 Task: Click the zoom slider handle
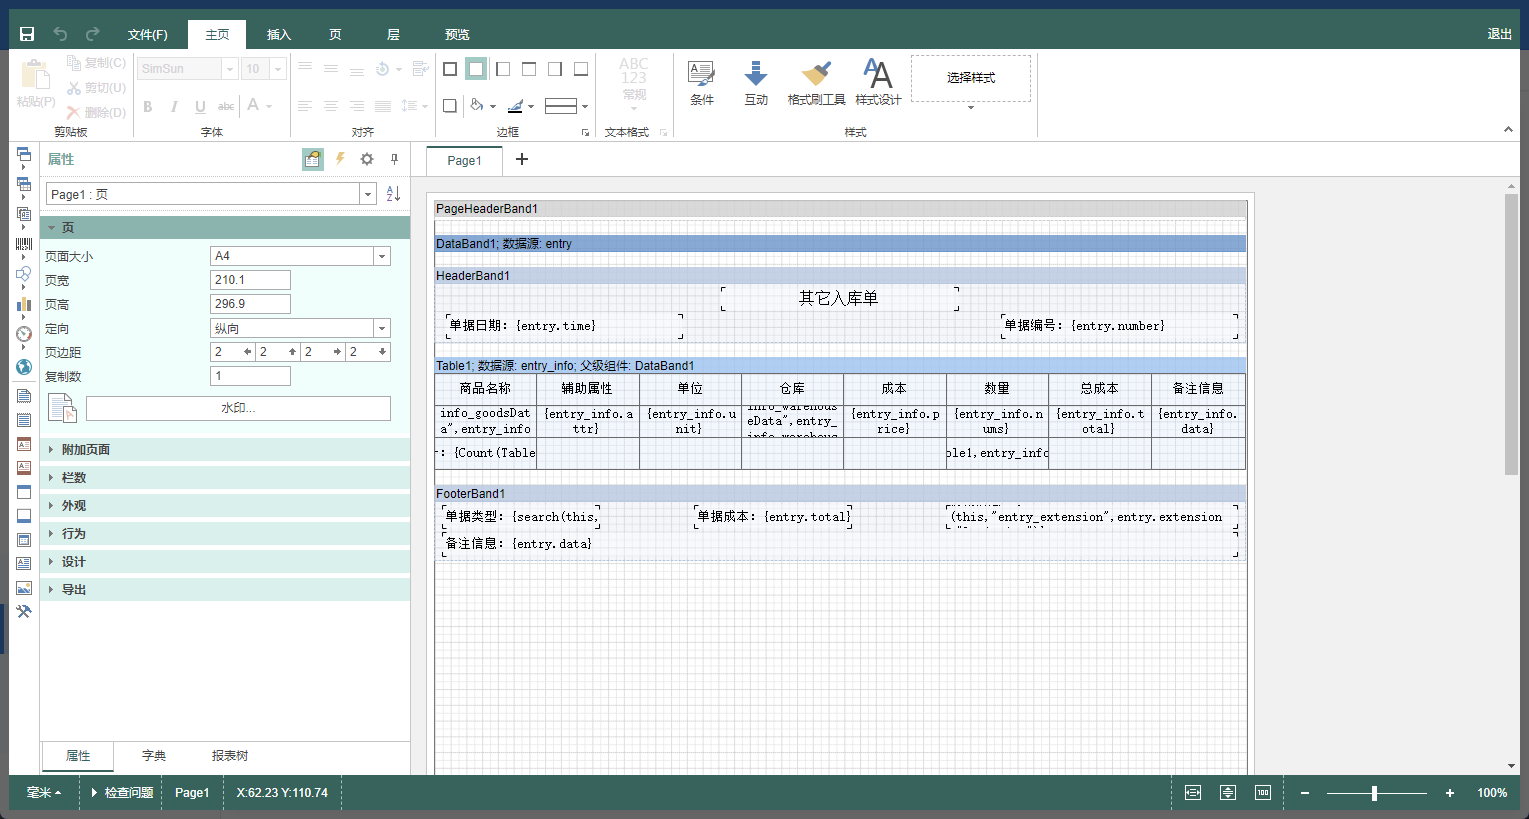[x=1374, y=793]
